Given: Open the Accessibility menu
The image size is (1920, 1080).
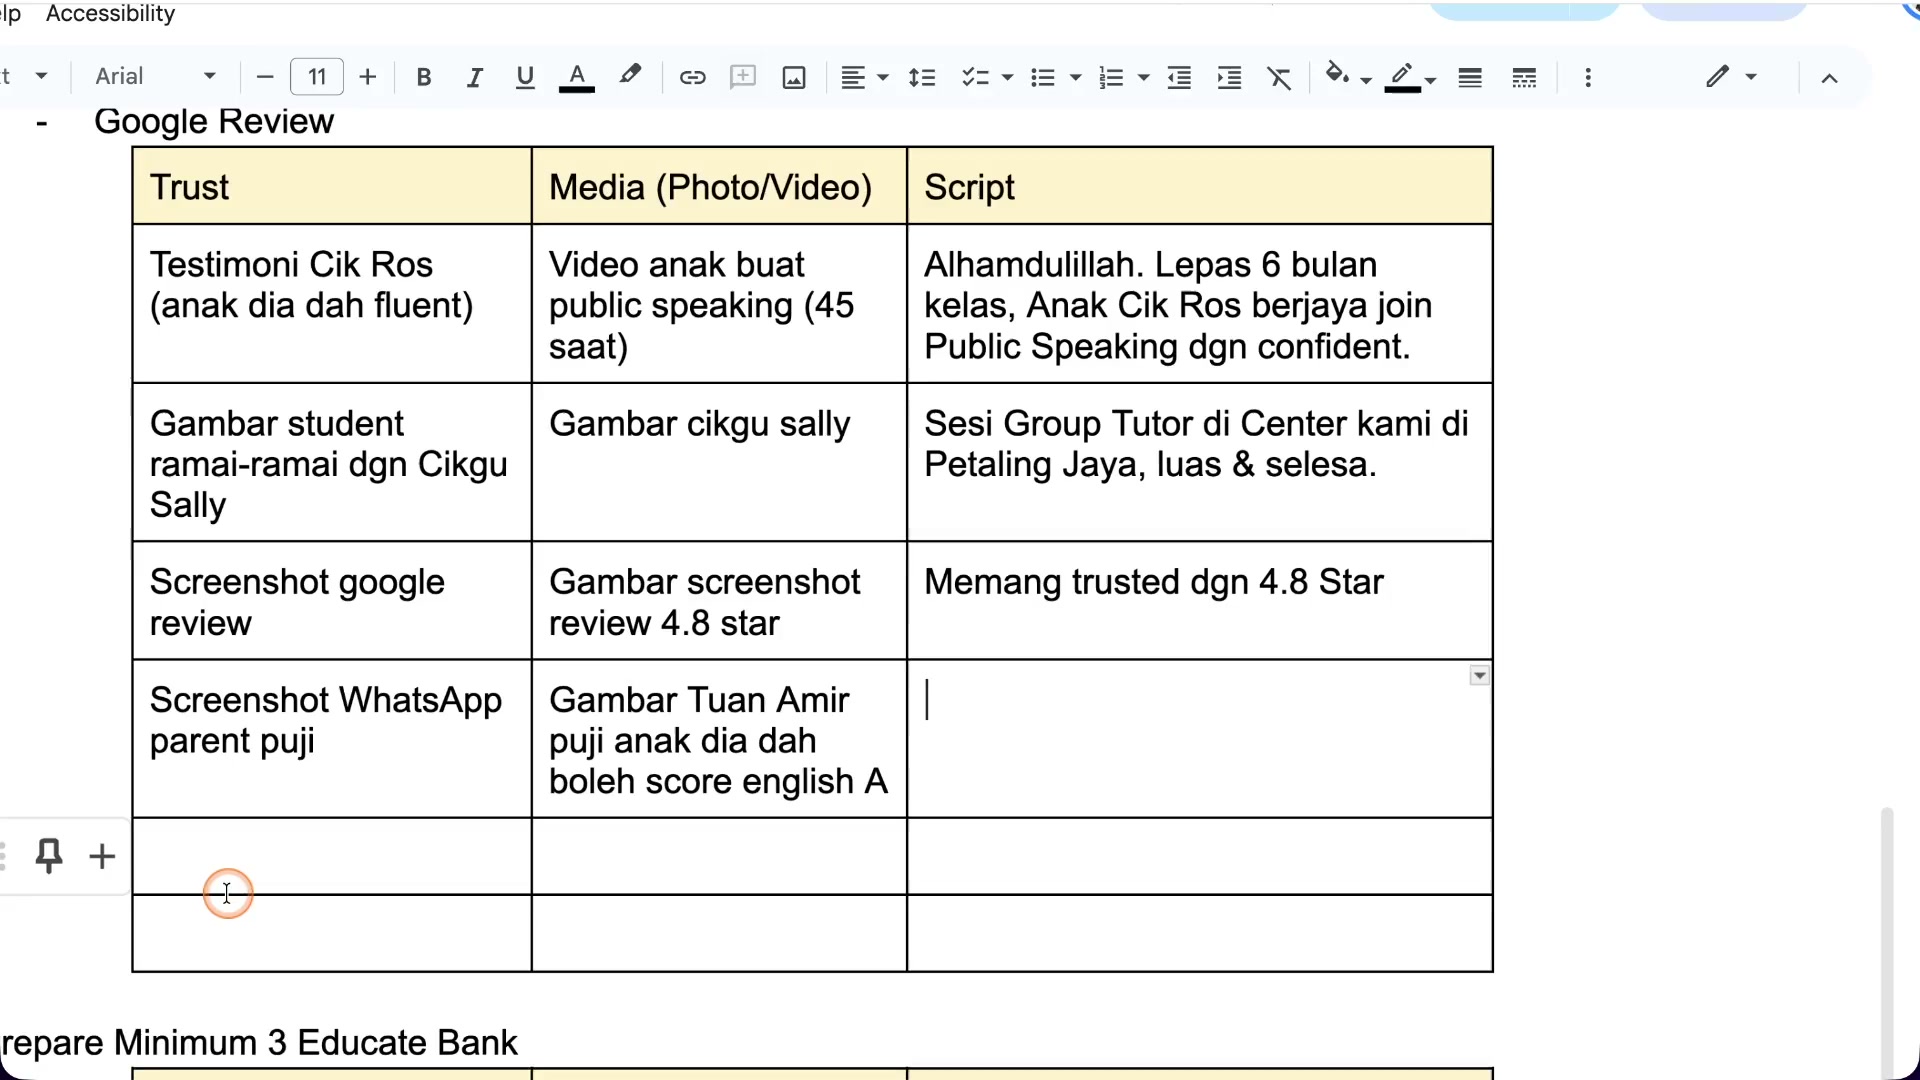Looking at the screenshot, I should pos(110,14).
